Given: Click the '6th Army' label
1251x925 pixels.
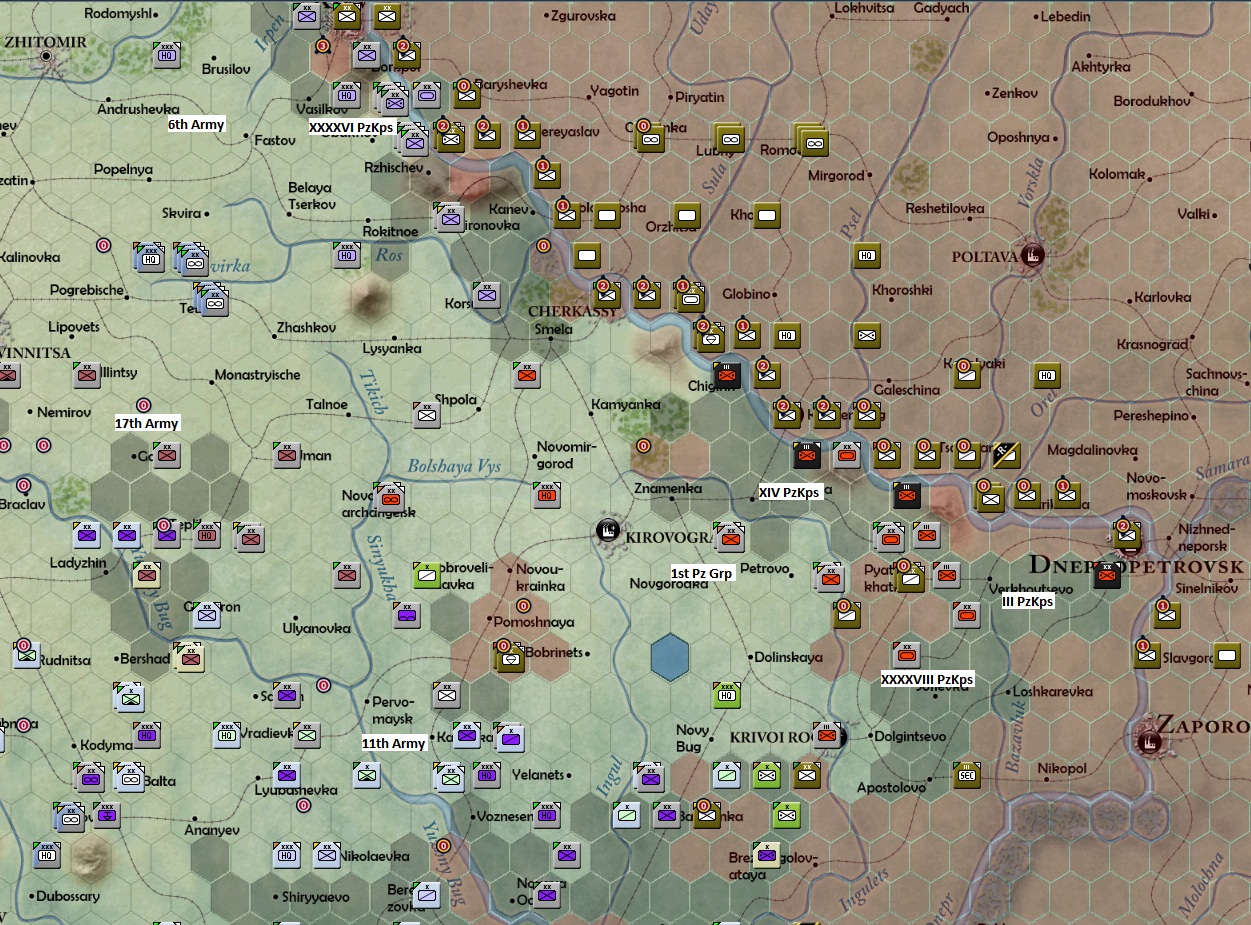Looking at the screenshot, I should tap(196, 125).
